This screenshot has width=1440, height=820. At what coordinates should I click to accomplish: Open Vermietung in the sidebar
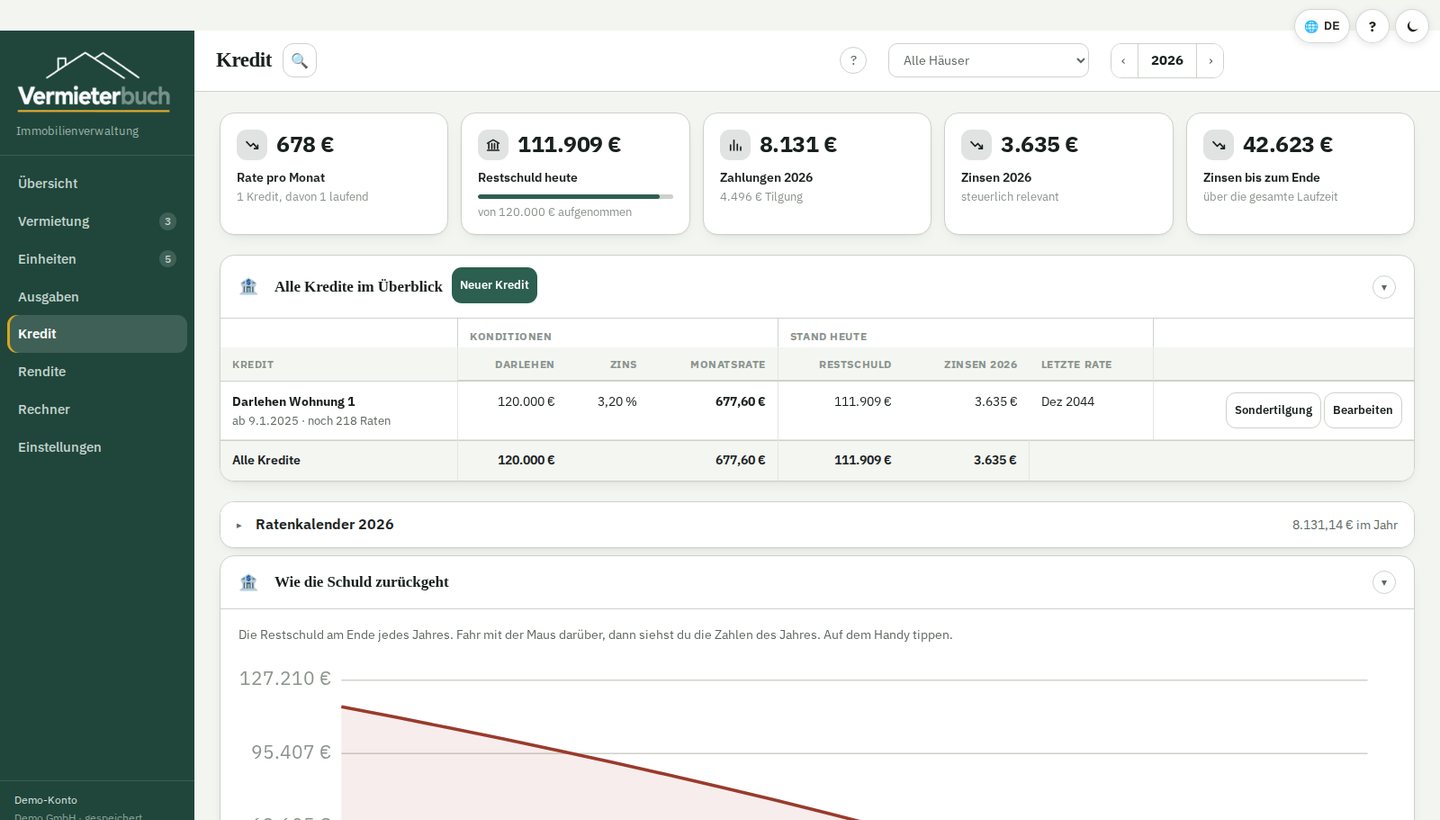point(97,221)
